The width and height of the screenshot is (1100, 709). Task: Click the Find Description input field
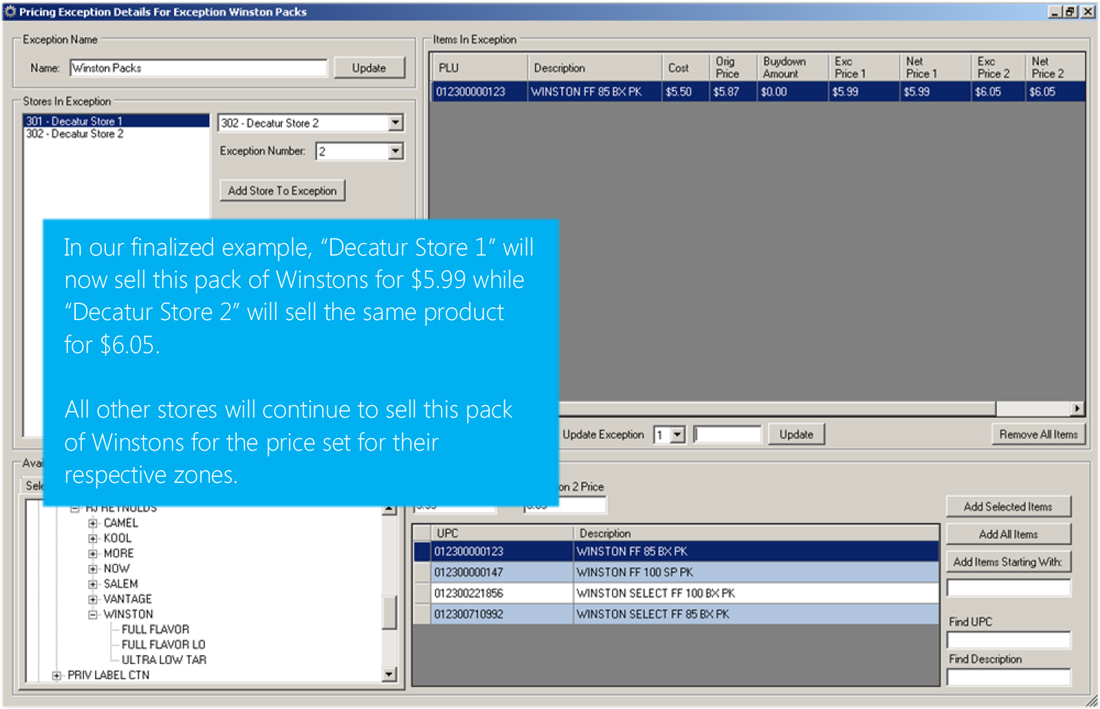1008,677
